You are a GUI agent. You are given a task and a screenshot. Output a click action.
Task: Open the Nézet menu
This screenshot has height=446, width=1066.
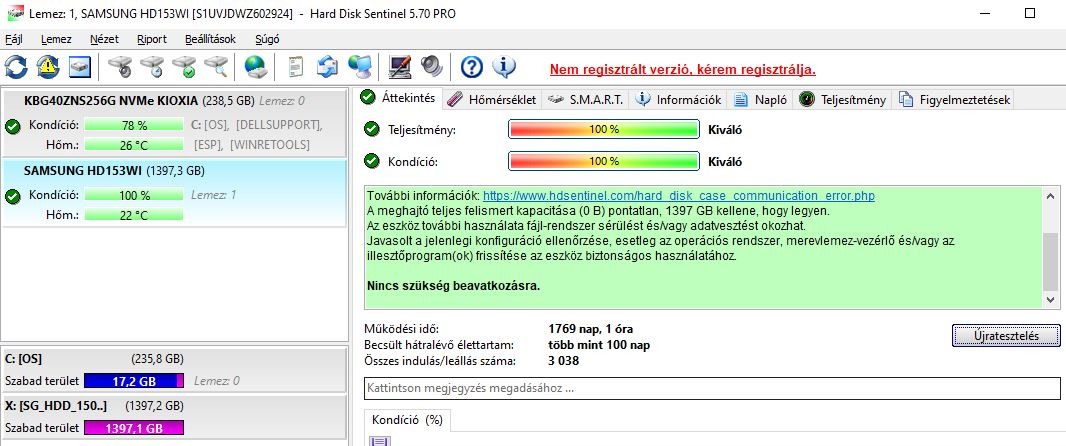[x=104, y=39]
